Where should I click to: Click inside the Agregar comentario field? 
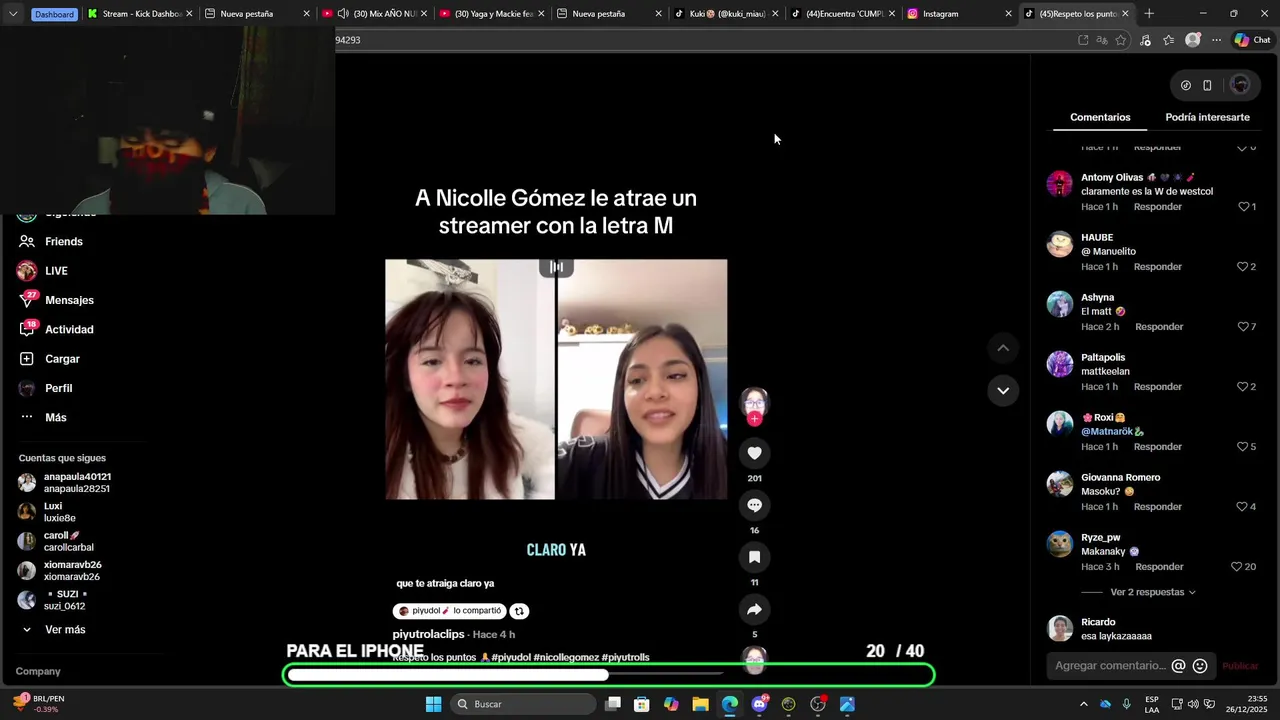pos(1110,666)
